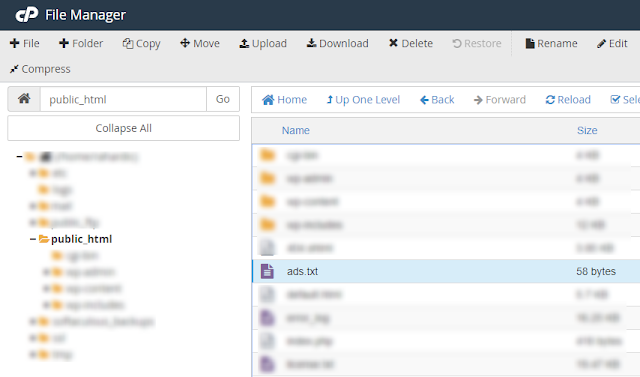The width and height of the screenshot is (640, 377).
Task: Sort files by Size column
Action: coord(587,131)
